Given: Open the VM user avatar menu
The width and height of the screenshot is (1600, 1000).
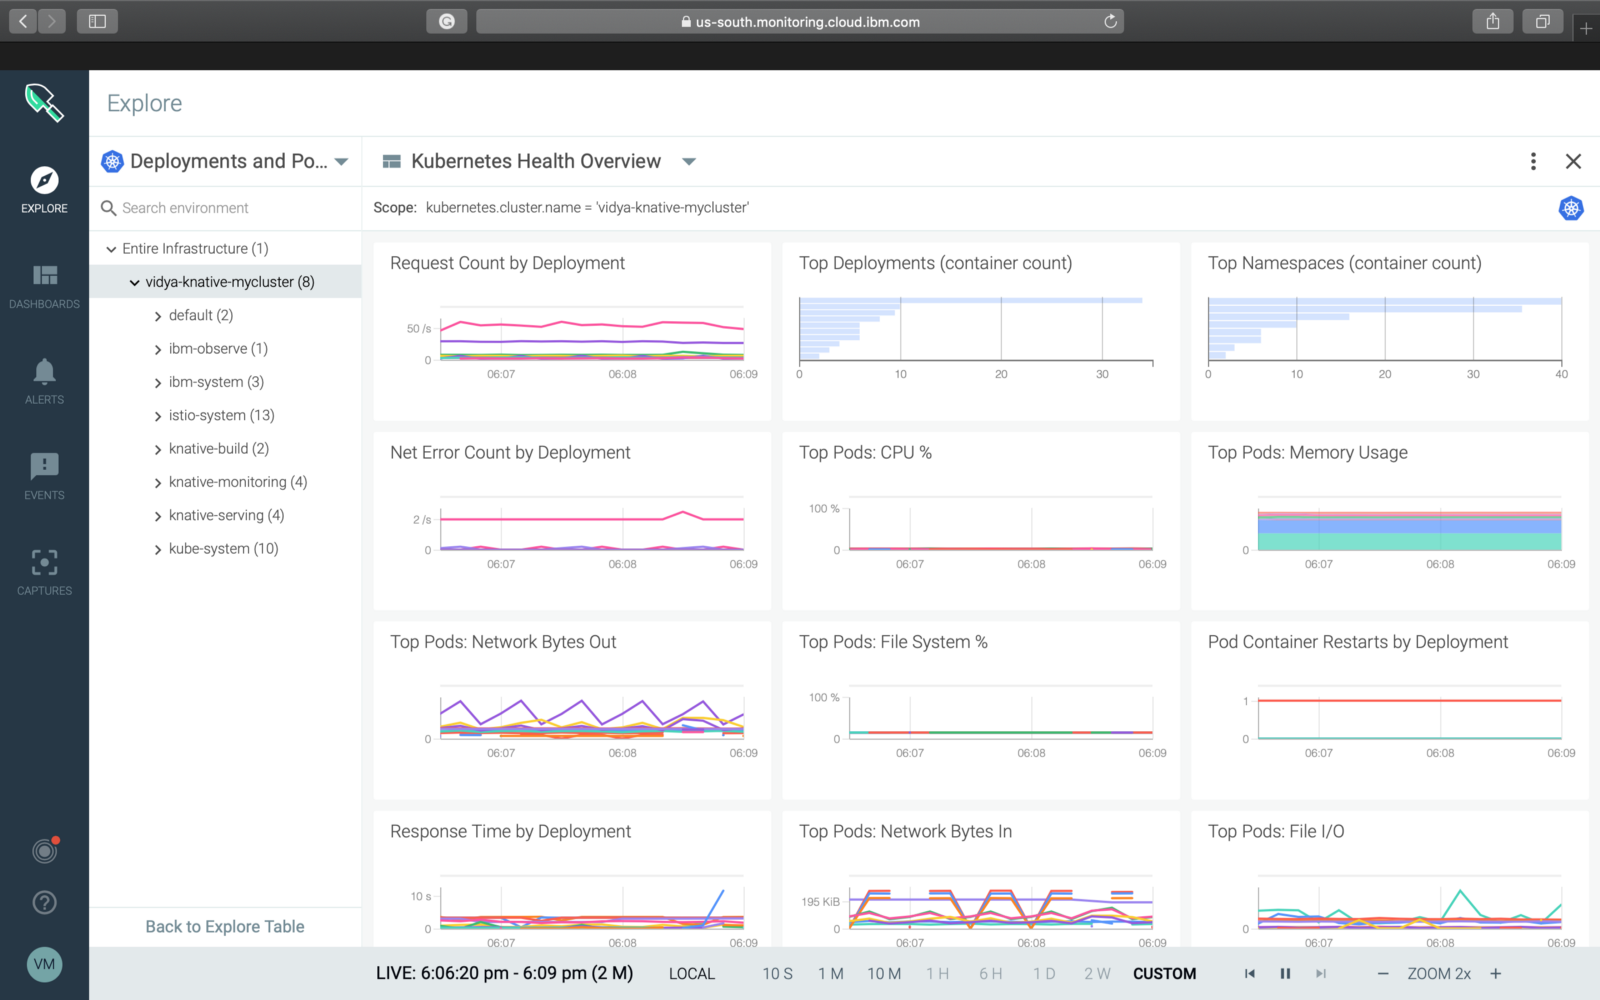Looking at the screenshot, I should coord(44,964).
